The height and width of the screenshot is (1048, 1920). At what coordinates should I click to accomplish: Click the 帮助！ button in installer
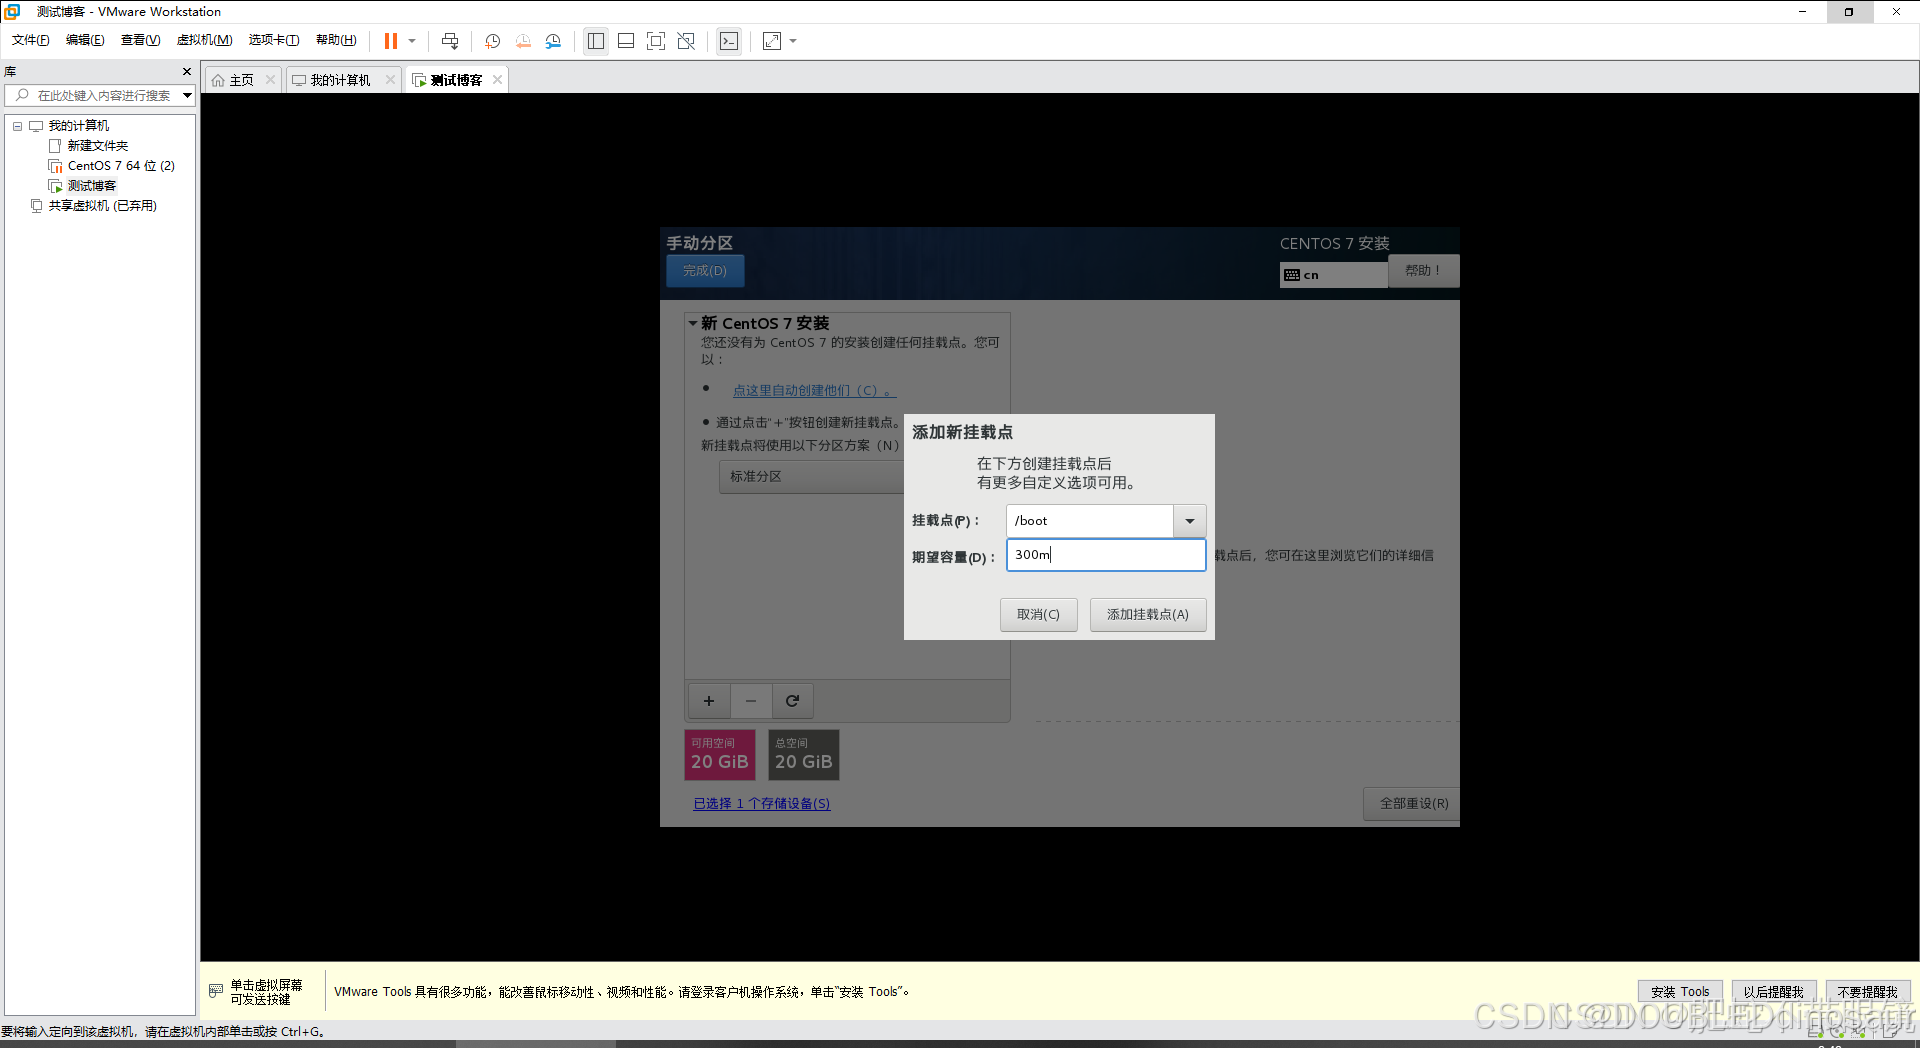[1423, 271]
